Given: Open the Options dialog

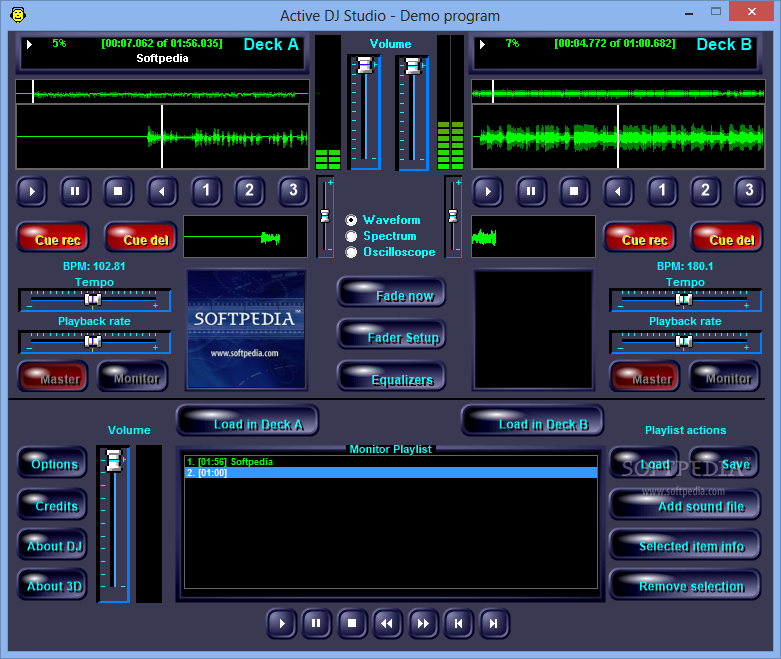Looking at the screenshot, I should tap(52, 462).
